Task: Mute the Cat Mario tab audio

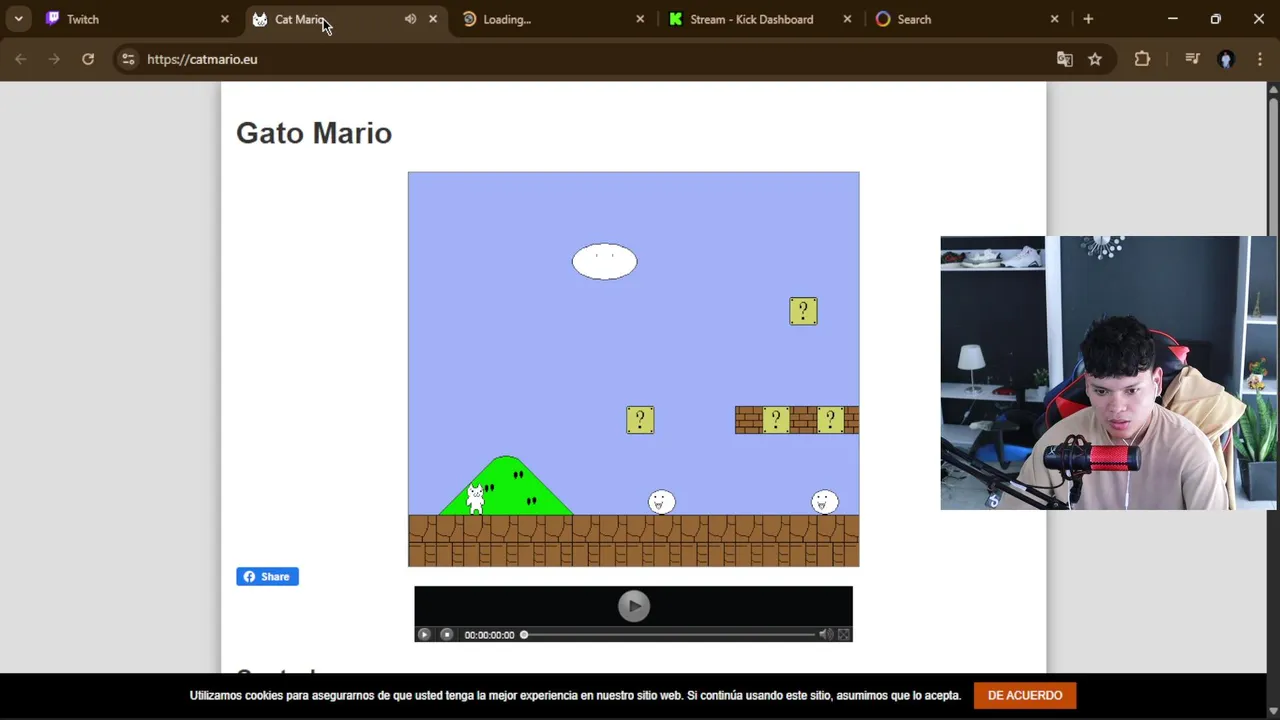Action: [x=410, y=19]
